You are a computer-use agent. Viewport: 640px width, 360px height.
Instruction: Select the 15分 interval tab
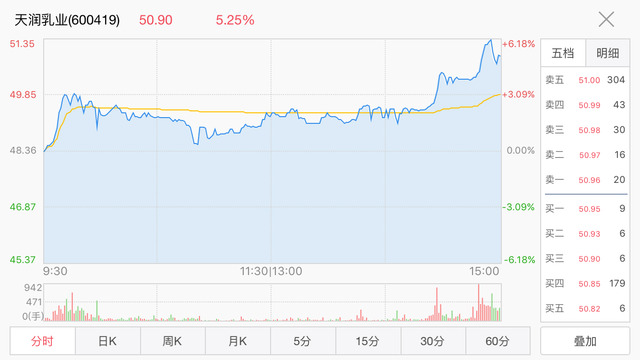(368, 341)
